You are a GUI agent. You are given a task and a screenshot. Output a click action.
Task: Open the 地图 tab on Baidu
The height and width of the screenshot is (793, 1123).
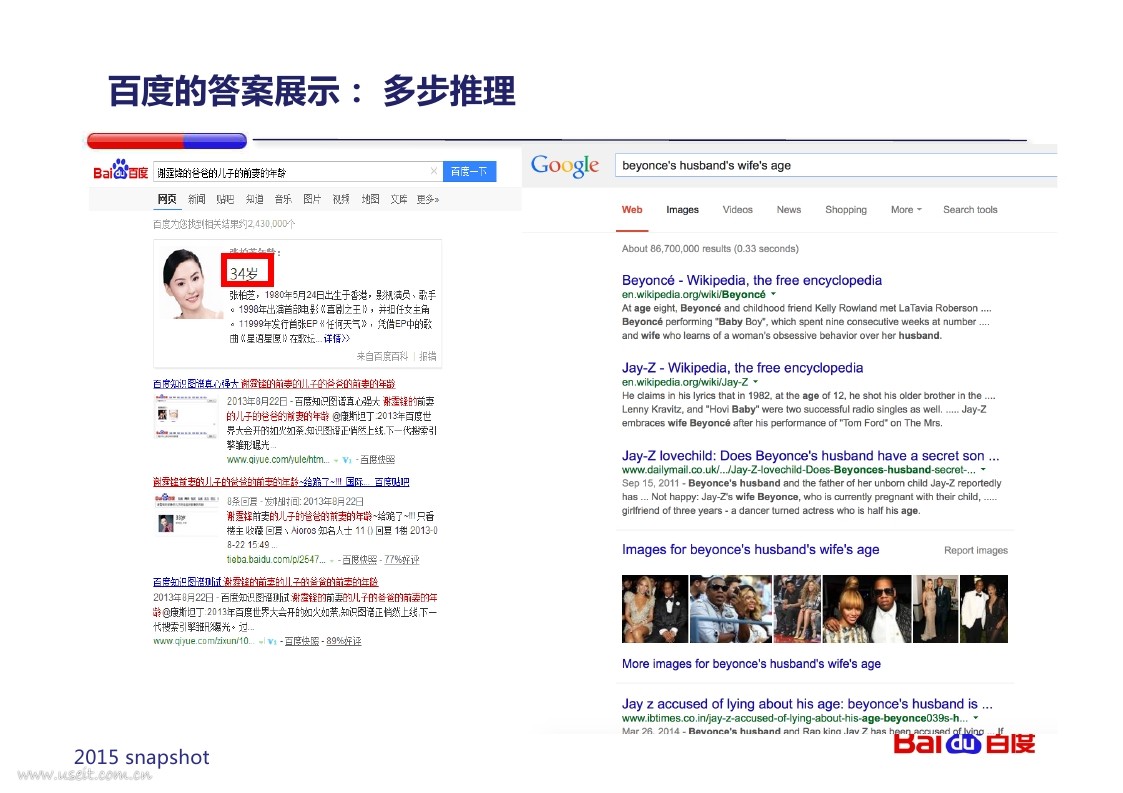click(x=370, y=199)
